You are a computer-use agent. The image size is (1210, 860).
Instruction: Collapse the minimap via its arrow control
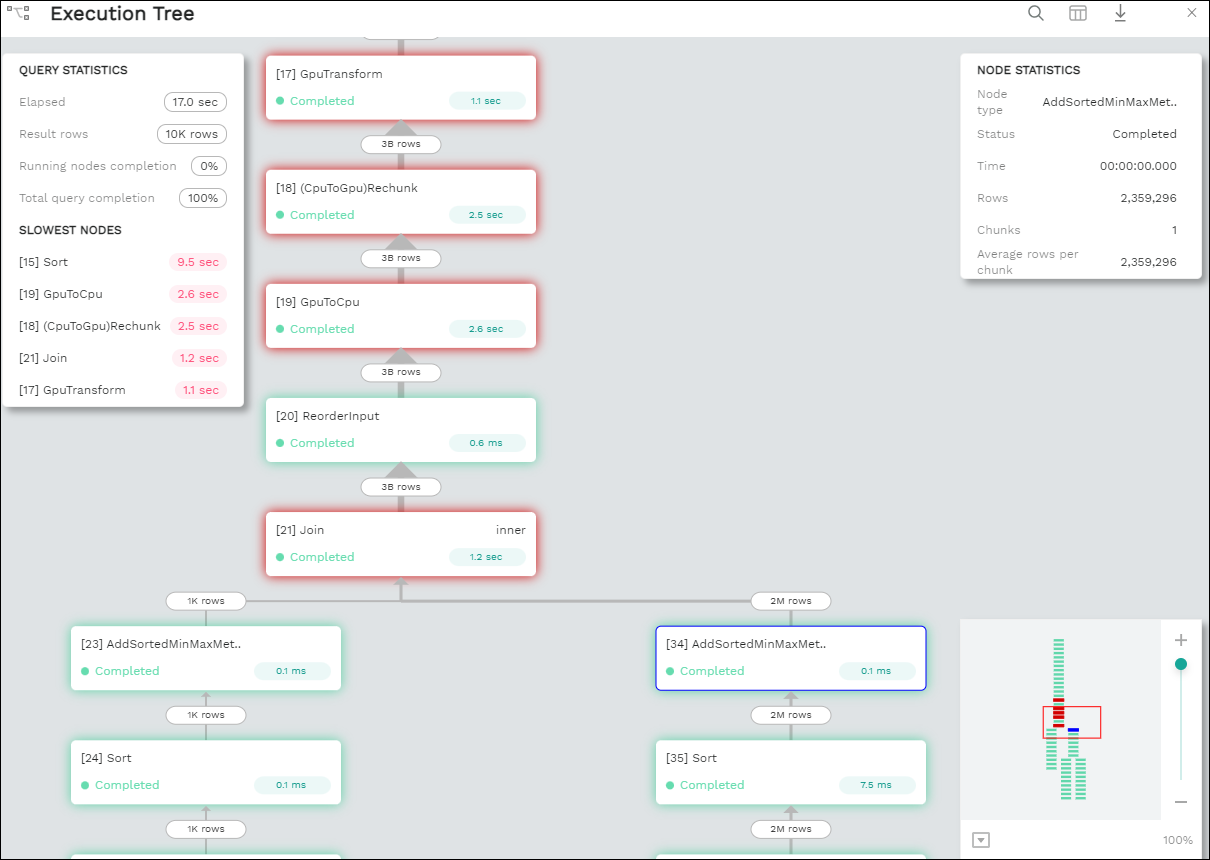981,840
